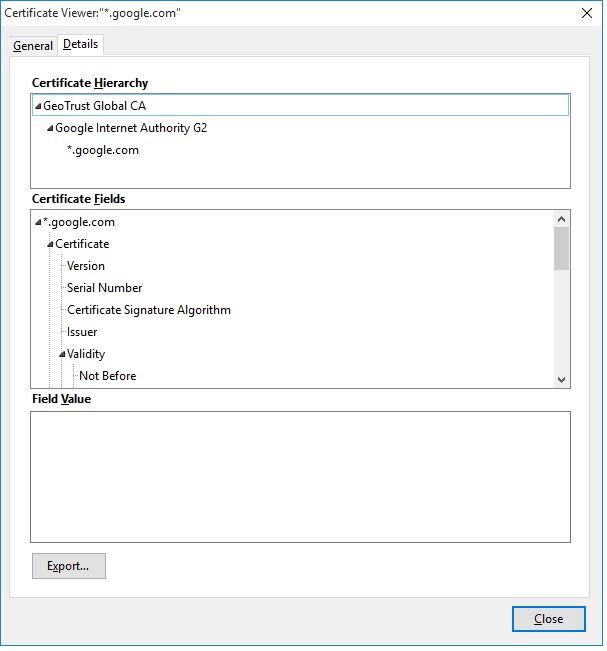Screen dimensions: 607x651
Task: Select the Issuer field
Action: (82, 332)
